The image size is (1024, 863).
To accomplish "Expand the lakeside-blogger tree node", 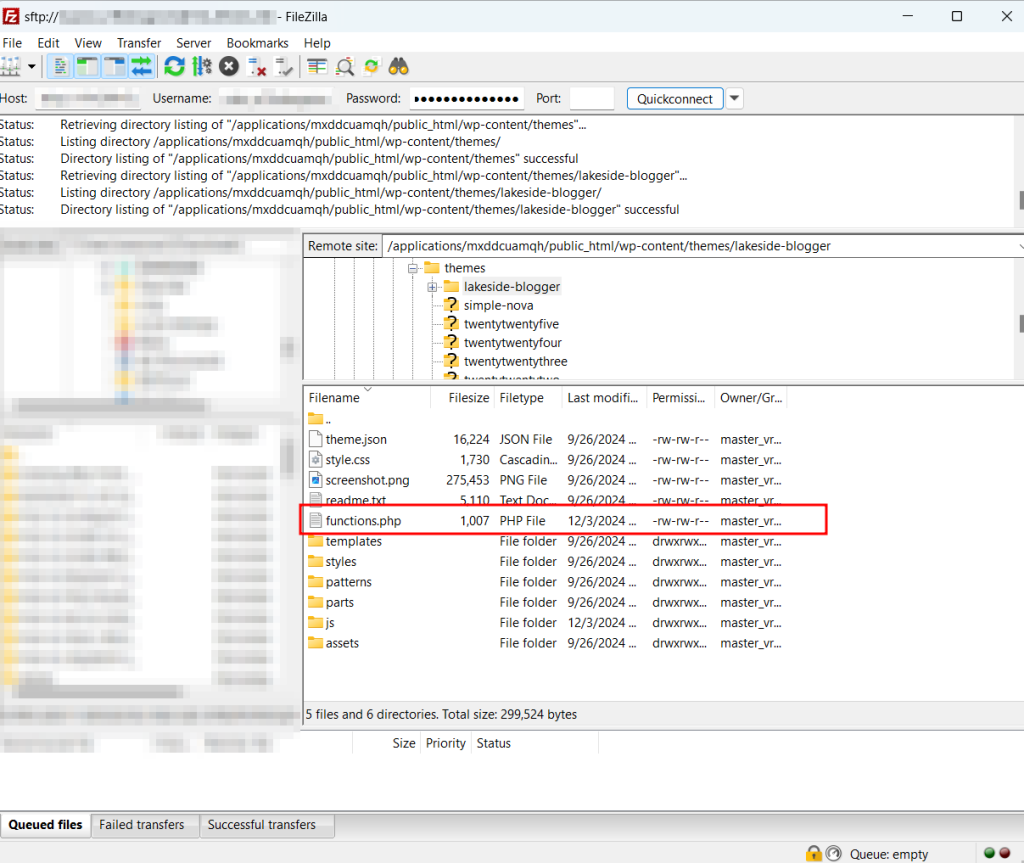I will coord(432,287).
